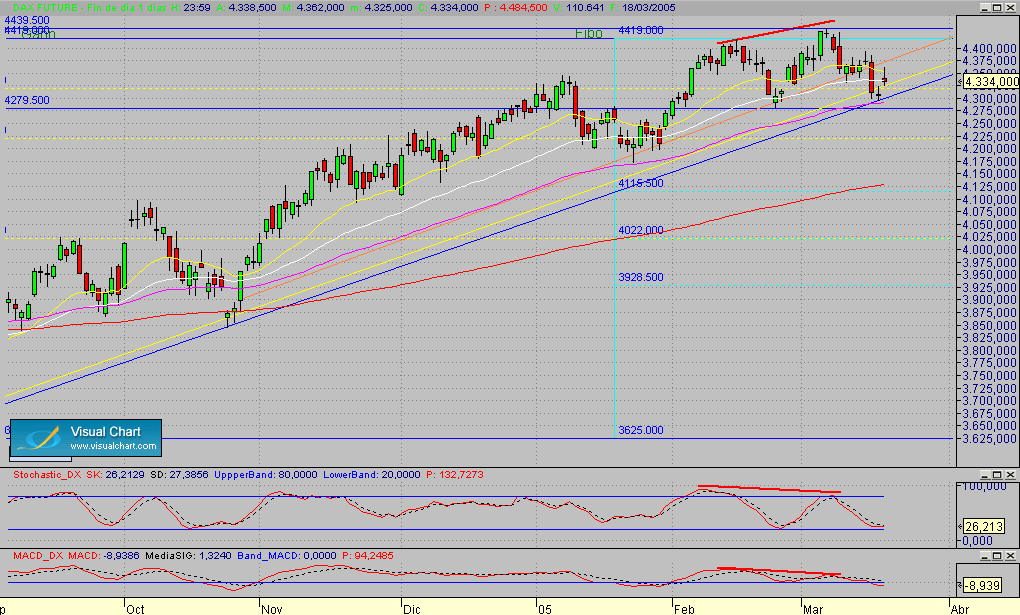Viewport: 1020px width, 615px height.
Task: Select the top level label '4439.500'
Action: [x=27, y=21]
